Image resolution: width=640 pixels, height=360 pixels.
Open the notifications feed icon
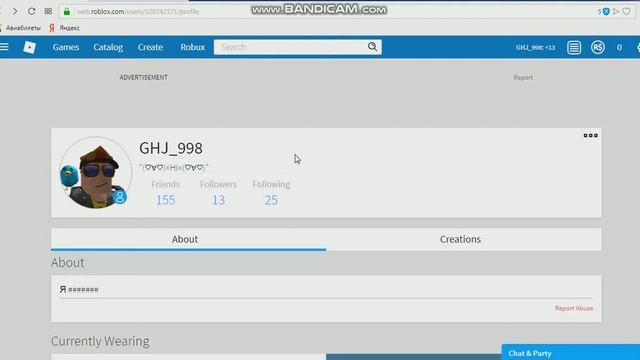[573, 47]
